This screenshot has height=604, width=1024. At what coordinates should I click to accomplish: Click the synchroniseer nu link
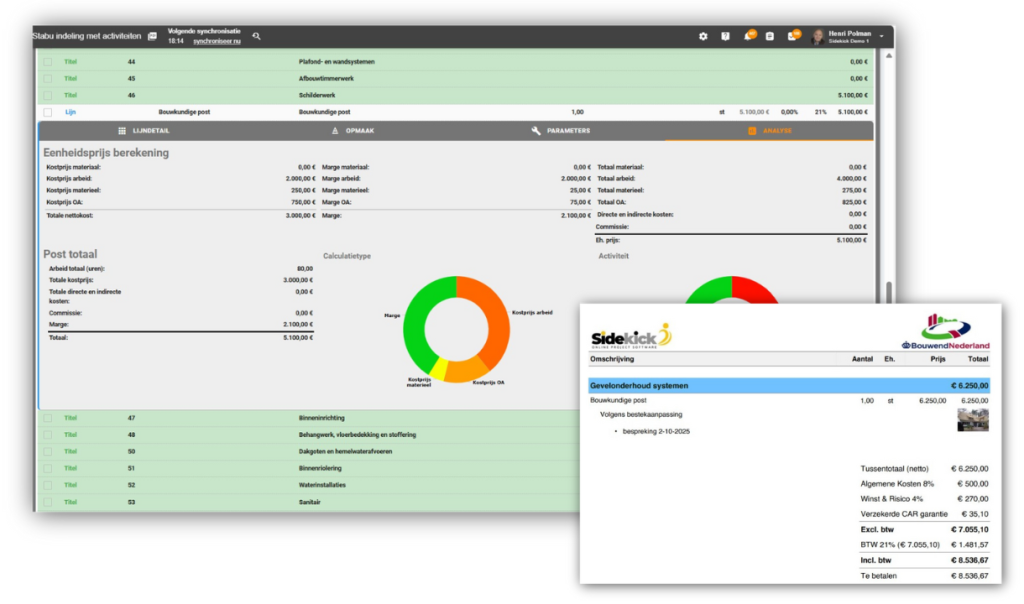218,41
